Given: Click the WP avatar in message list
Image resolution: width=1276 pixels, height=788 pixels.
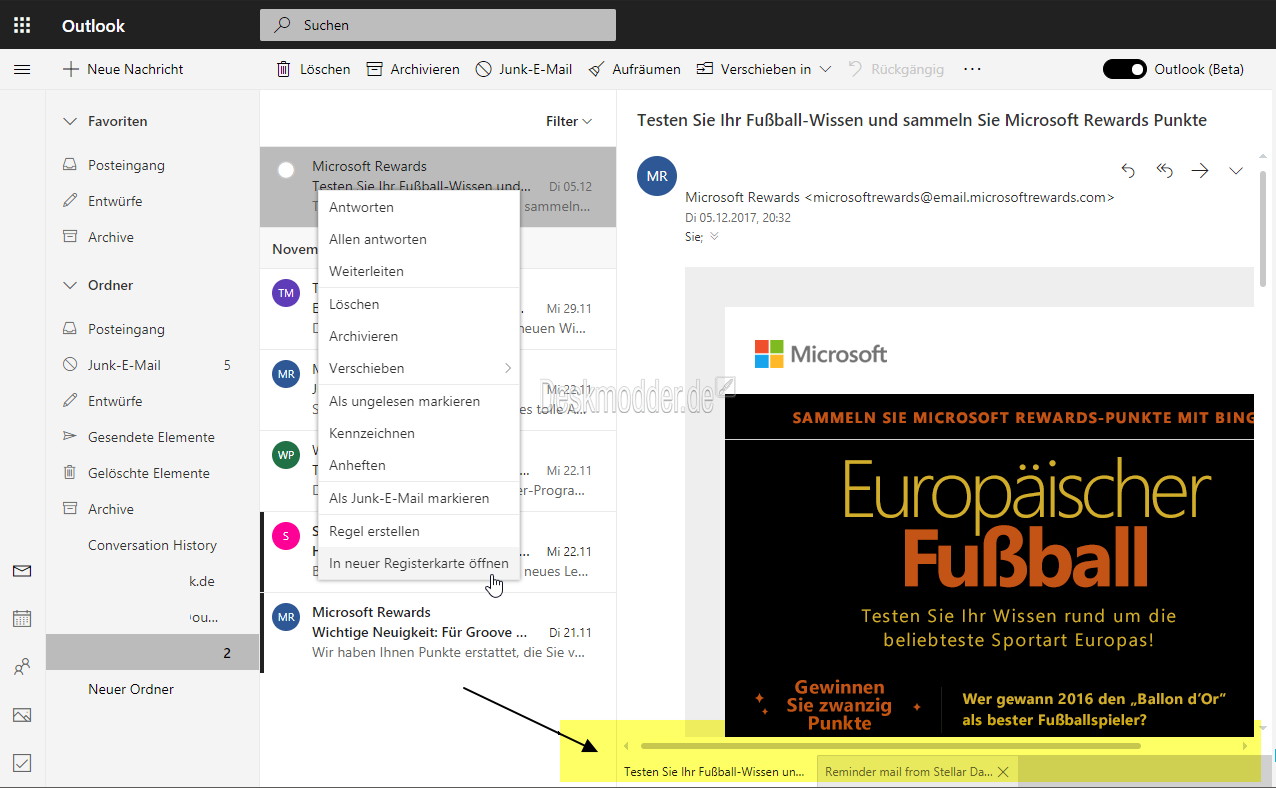Looking at the screenshot, I should point(286,455).
